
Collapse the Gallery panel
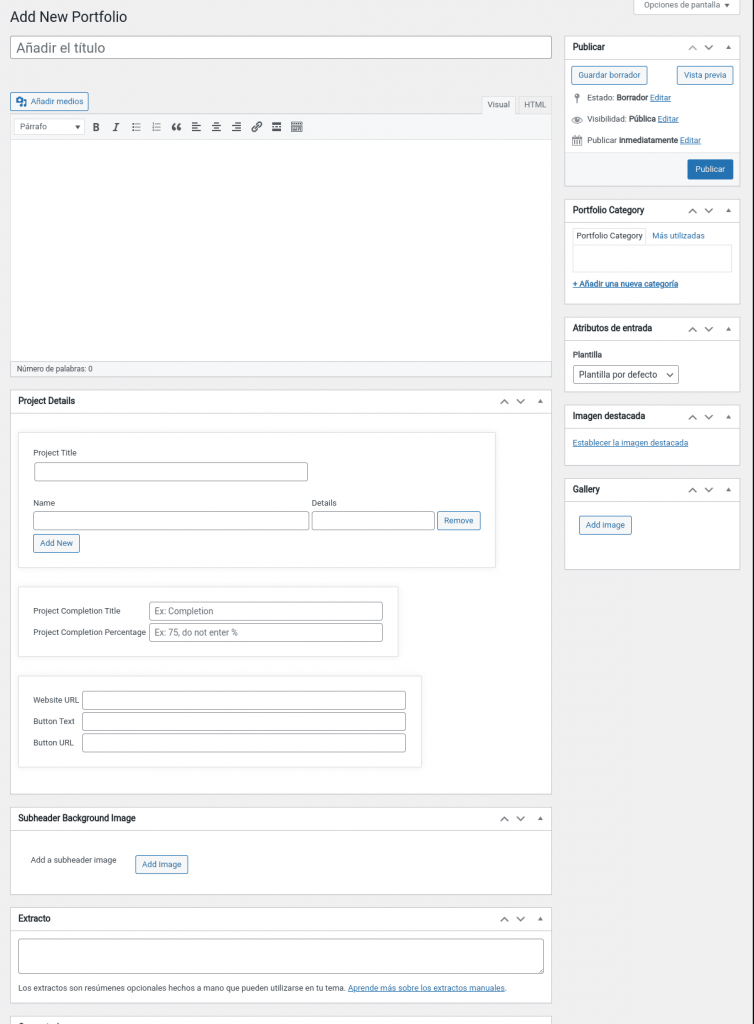(729, 490)
